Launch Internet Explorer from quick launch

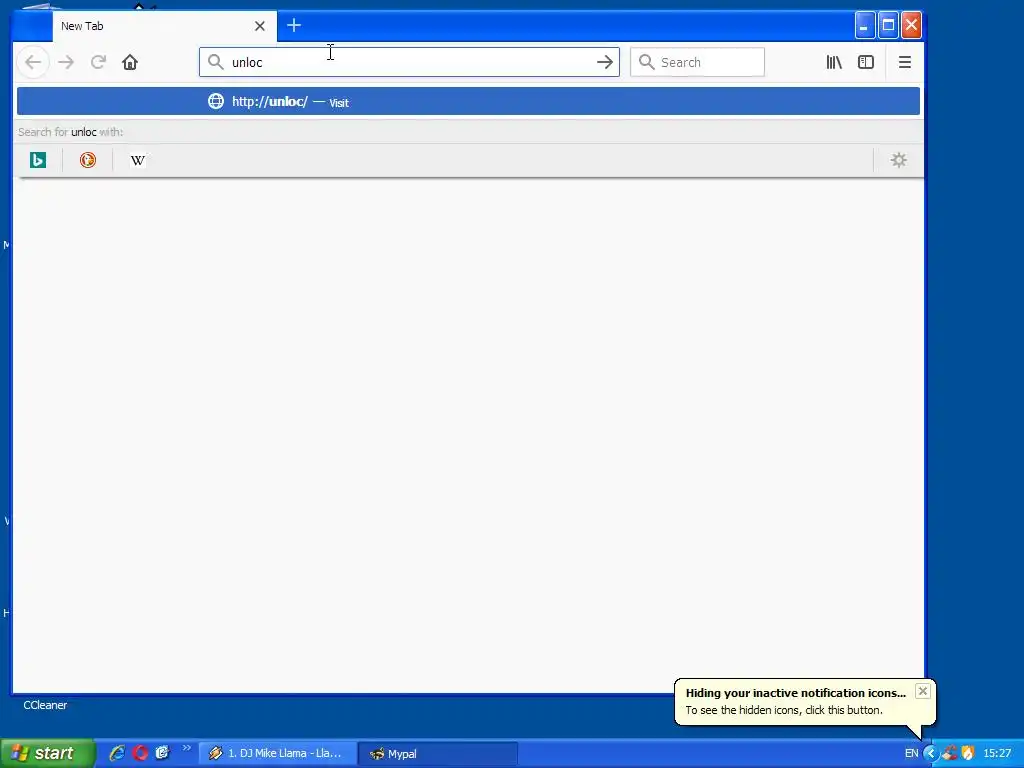point(117,753)
